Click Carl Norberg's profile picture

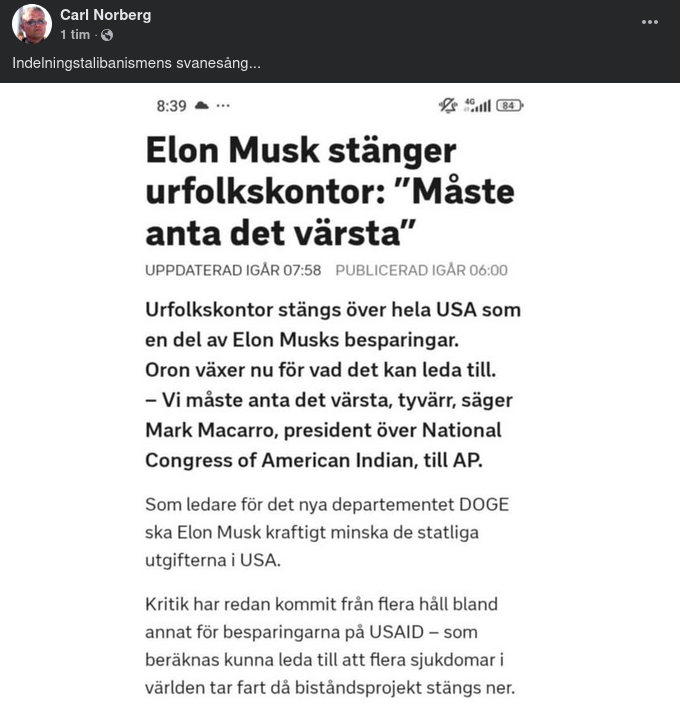32,24
